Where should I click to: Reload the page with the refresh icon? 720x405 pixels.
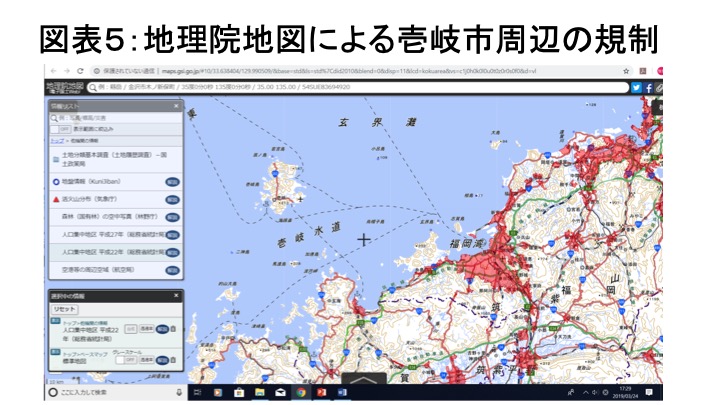(80, 71)
